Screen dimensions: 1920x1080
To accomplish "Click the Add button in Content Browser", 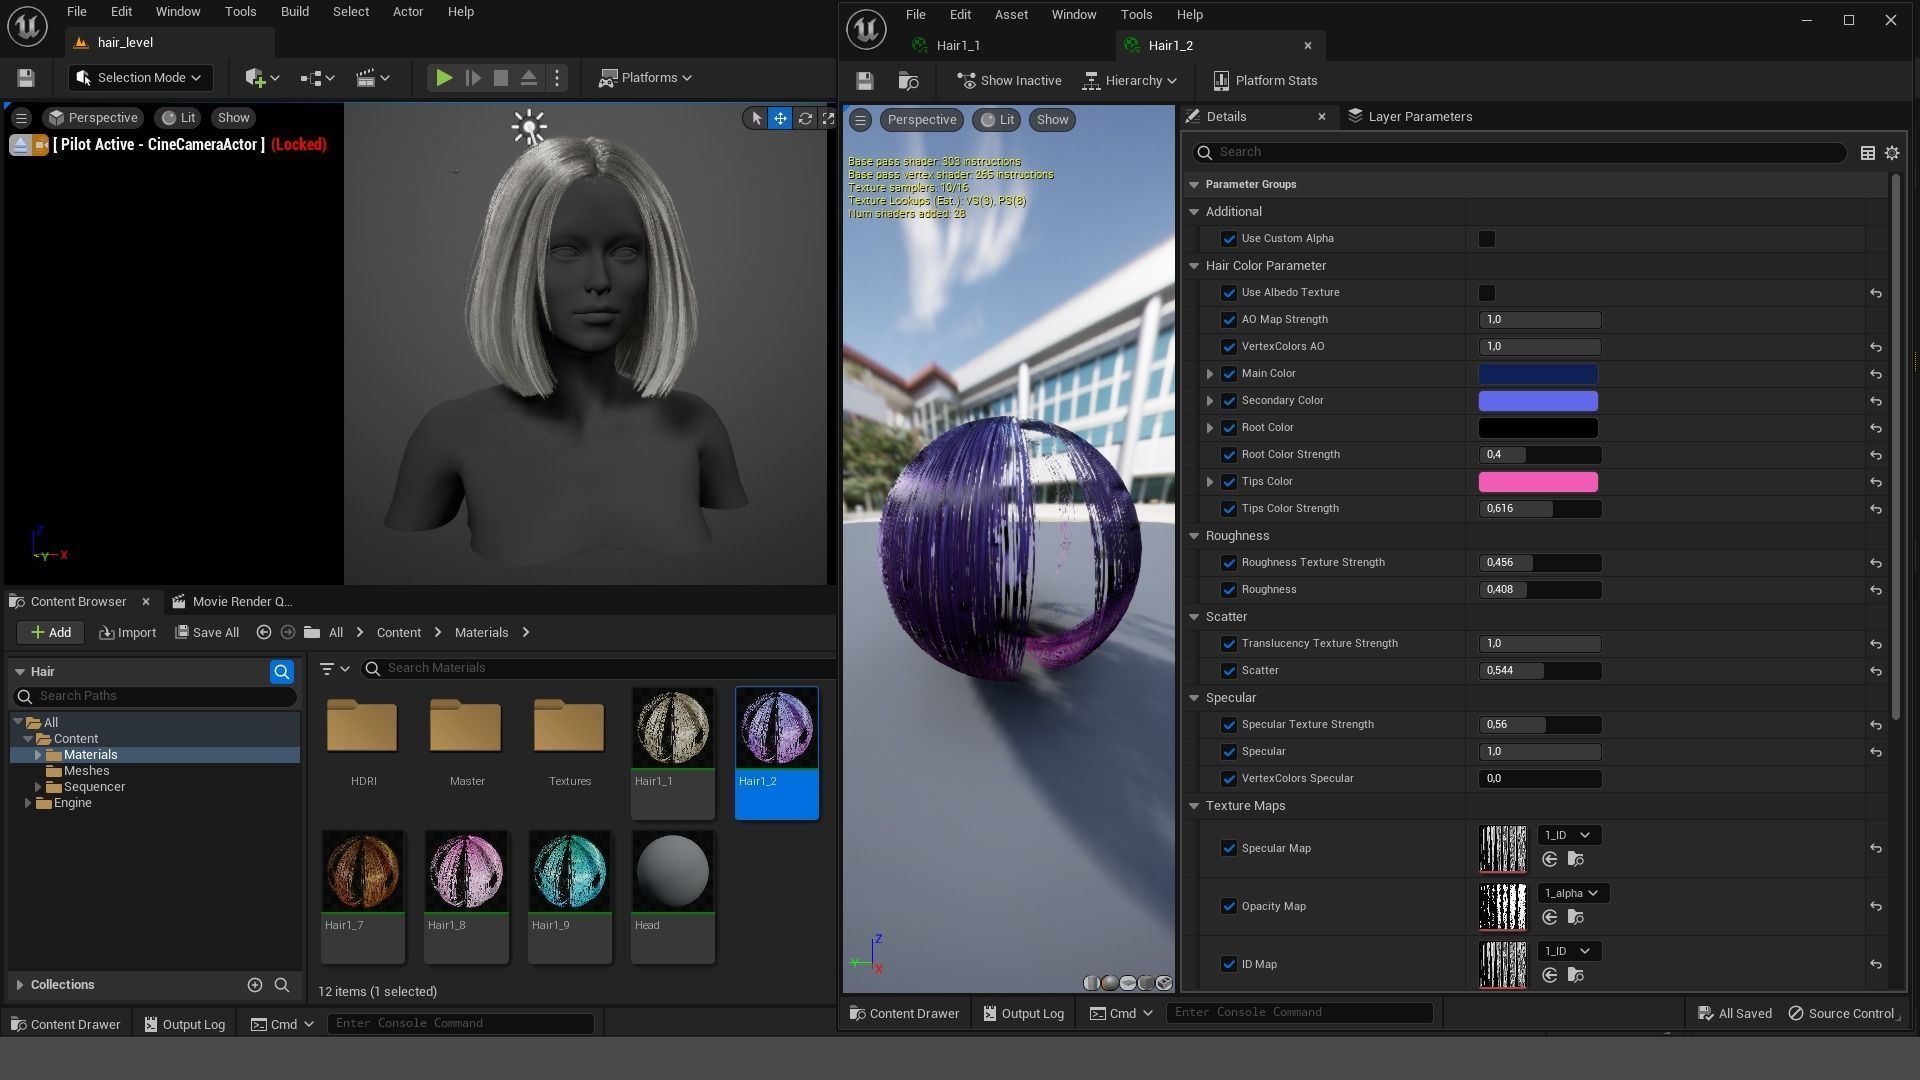I will tap(50, 633).
